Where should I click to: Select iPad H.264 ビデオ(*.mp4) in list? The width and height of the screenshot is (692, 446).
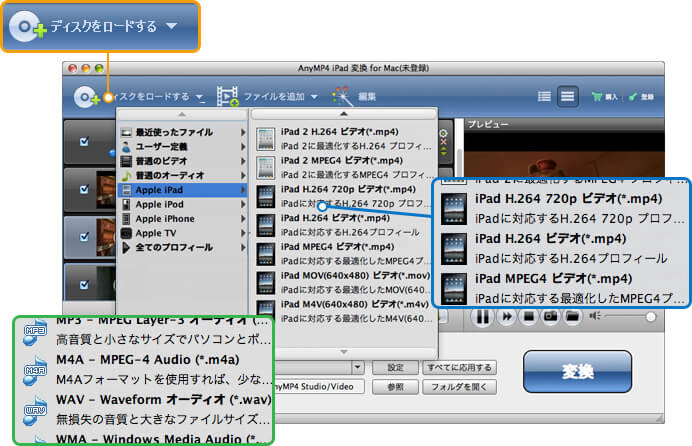(344, 225)
